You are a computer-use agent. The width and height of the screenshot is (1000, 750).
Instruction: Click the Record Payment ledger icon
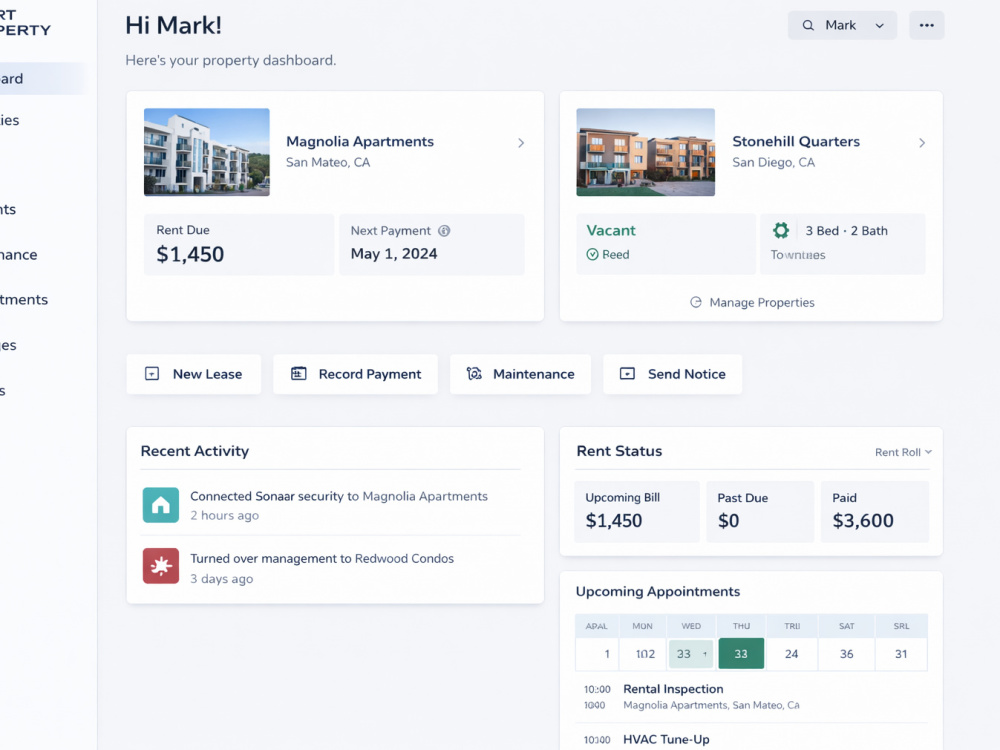[x=298, y=374]
